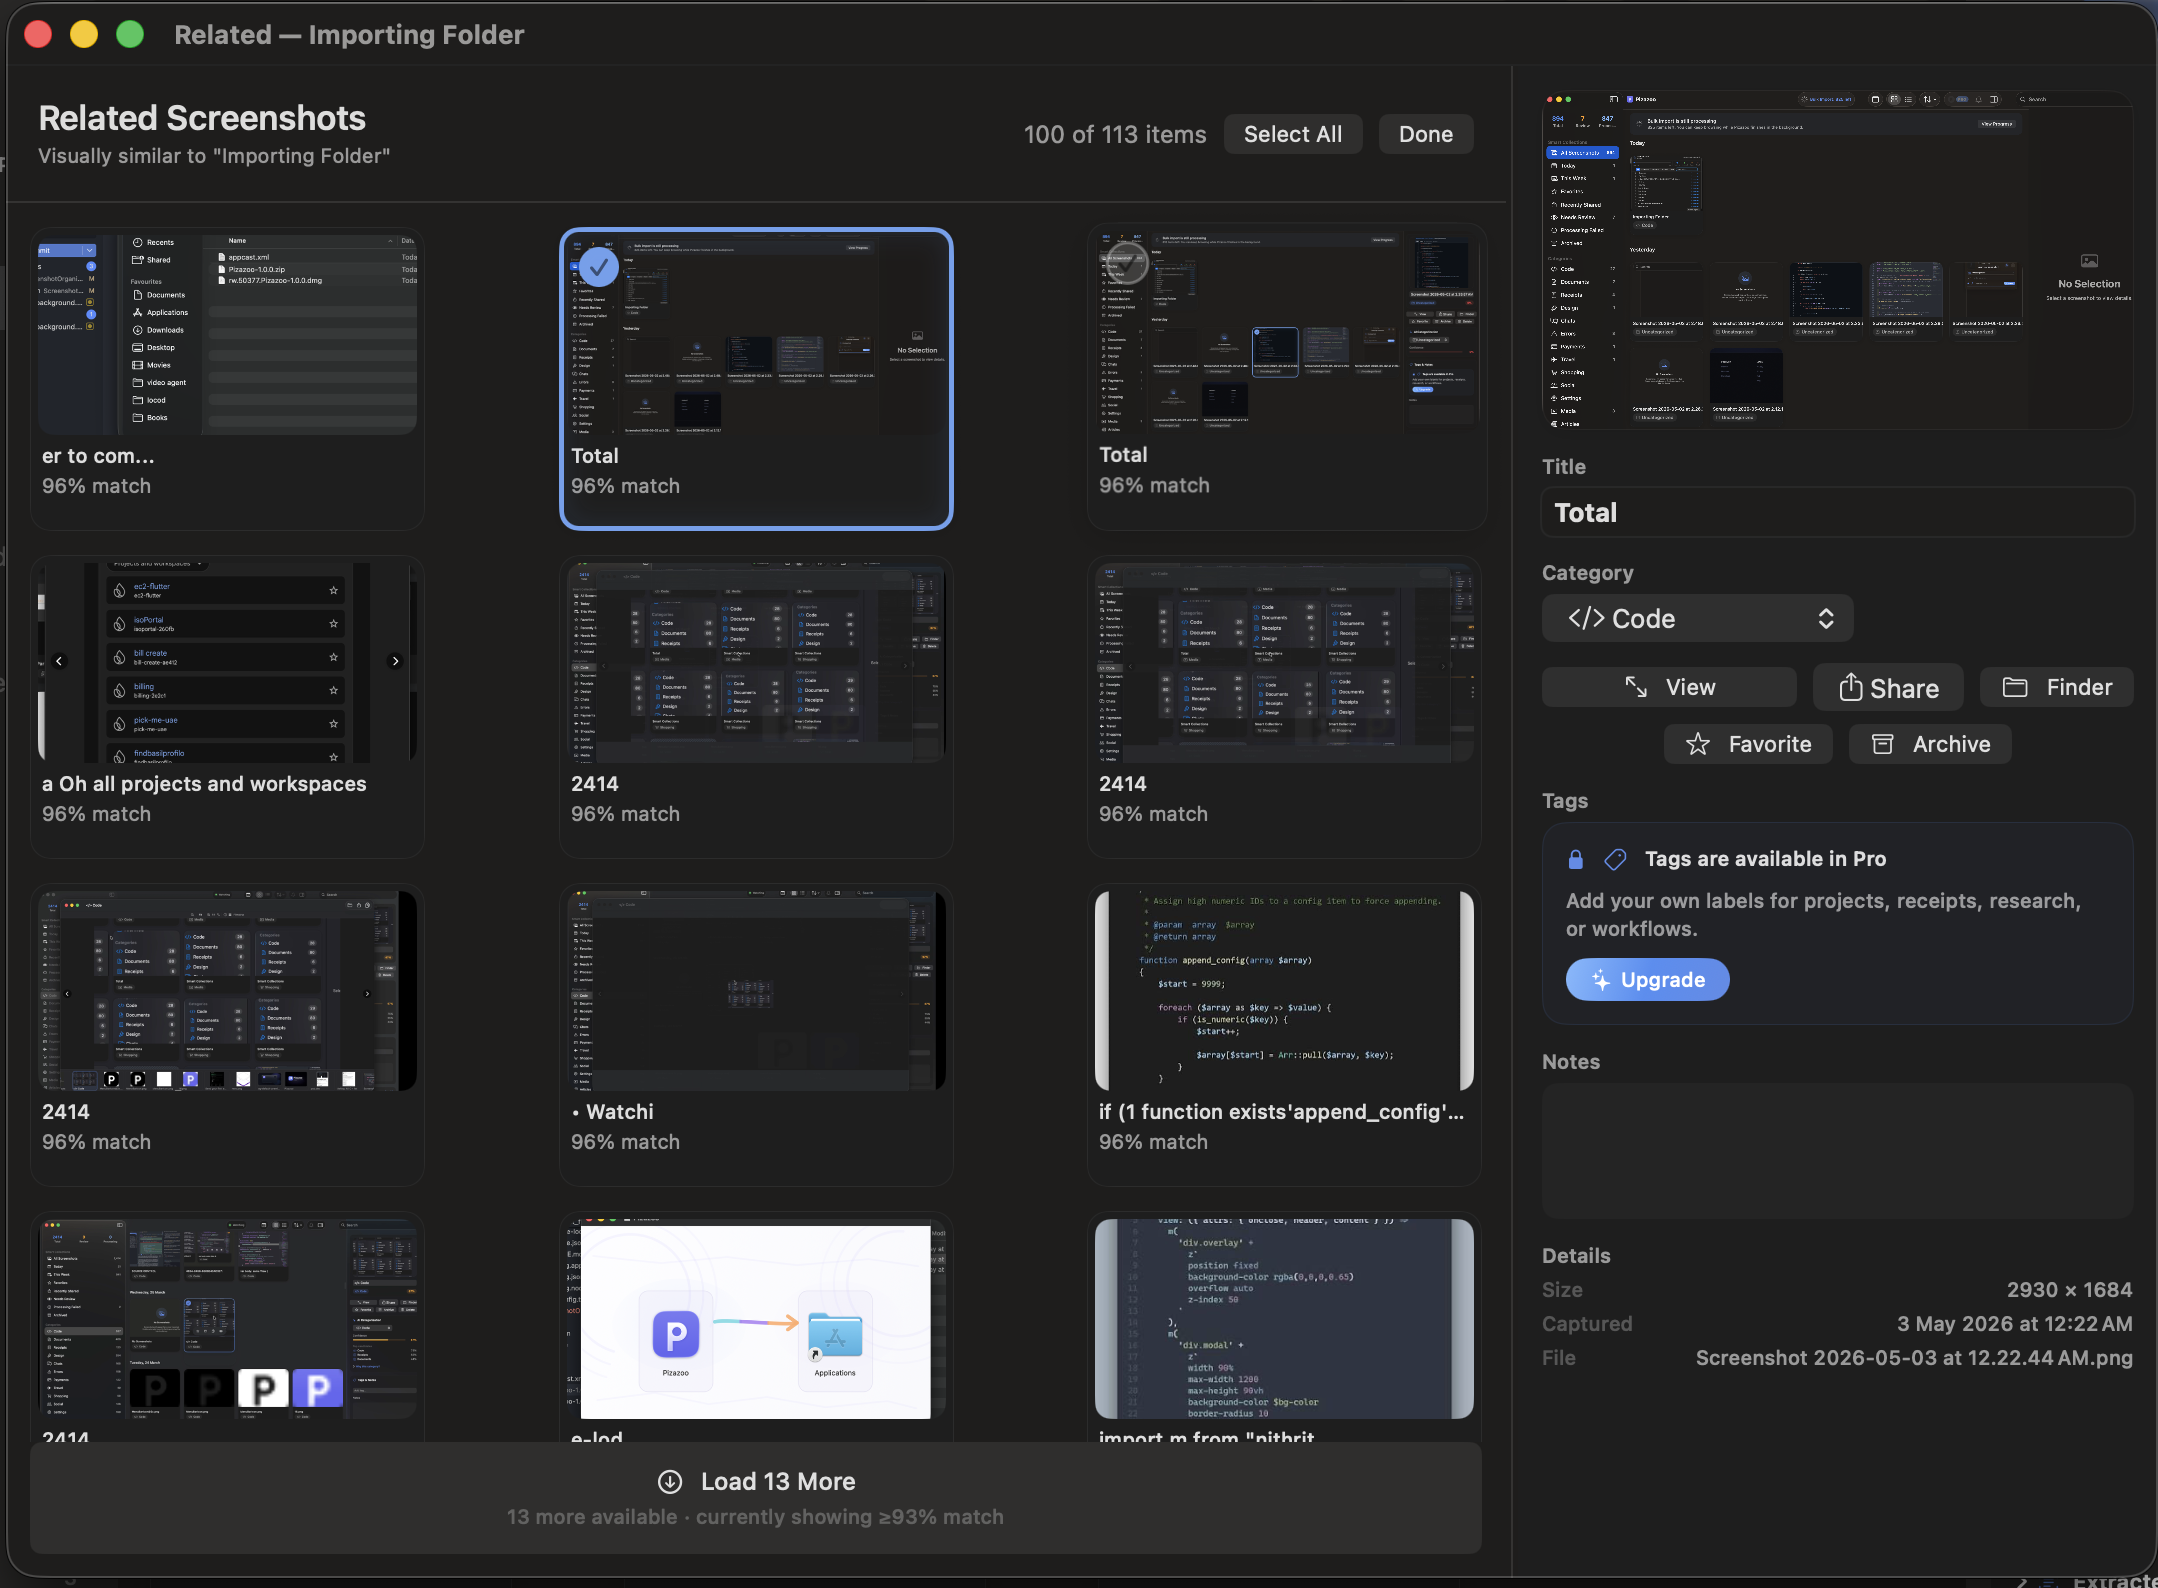
Task: Click the 'if (1 function exists'append_config'...' title
Action: point(1281,1112)
